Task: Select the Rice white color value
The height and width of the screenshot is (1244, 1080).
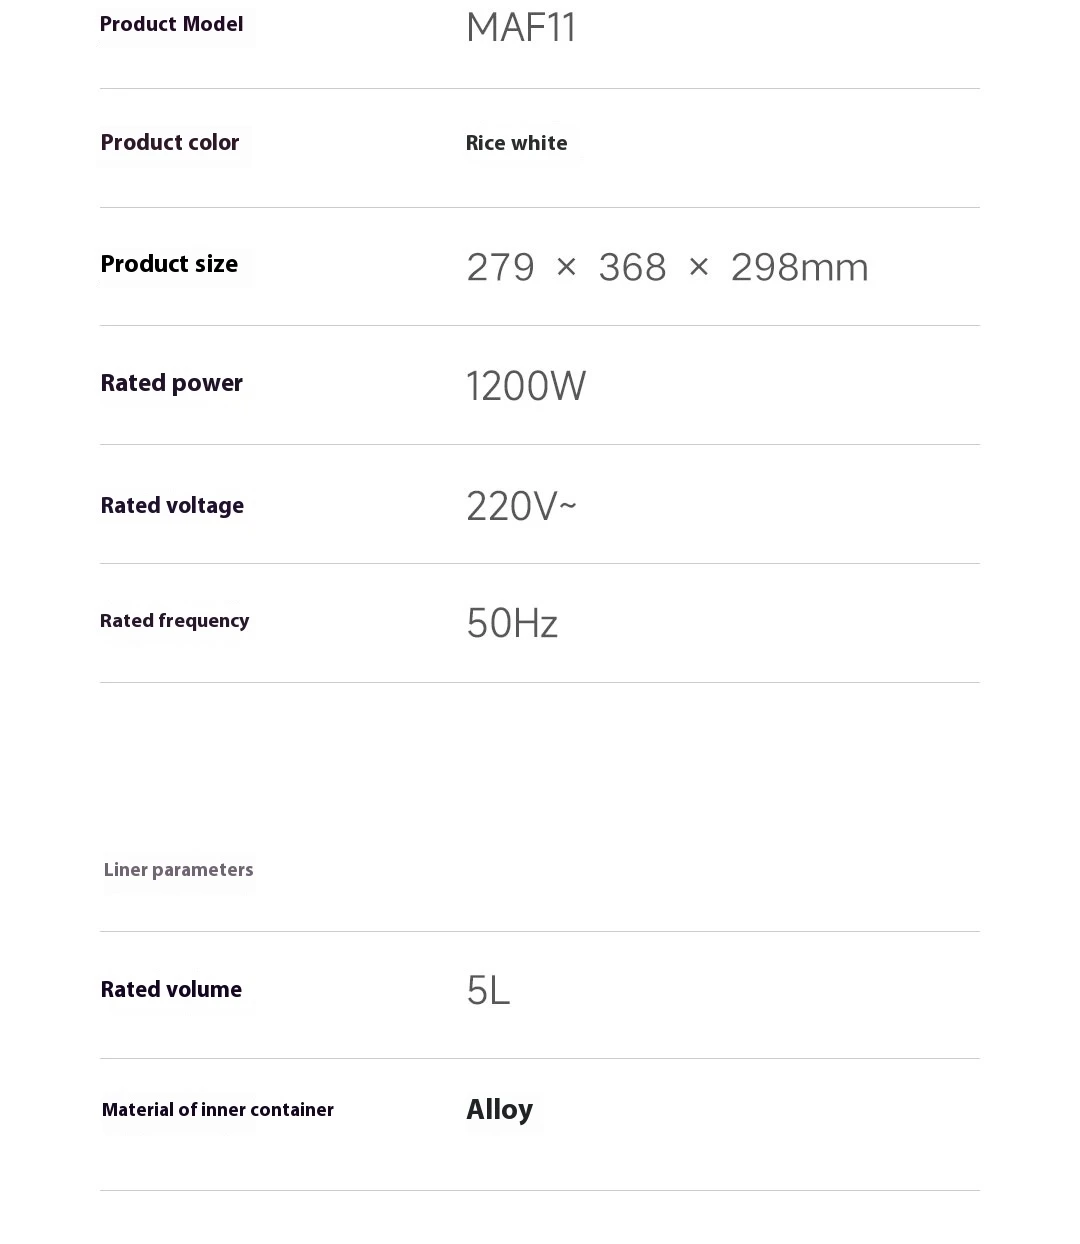Action: click(x=516, y=144)
